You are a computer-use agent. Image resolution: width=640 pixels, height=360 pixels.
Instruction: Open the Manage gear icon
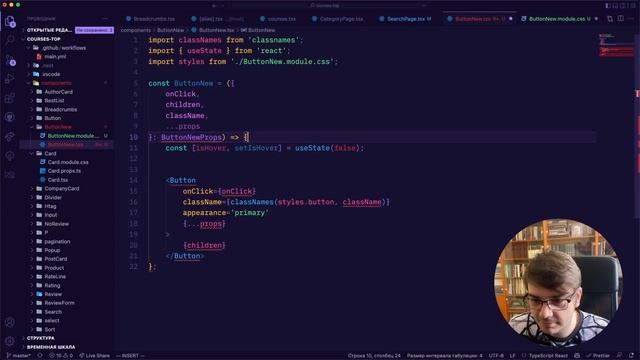point(10,341)
